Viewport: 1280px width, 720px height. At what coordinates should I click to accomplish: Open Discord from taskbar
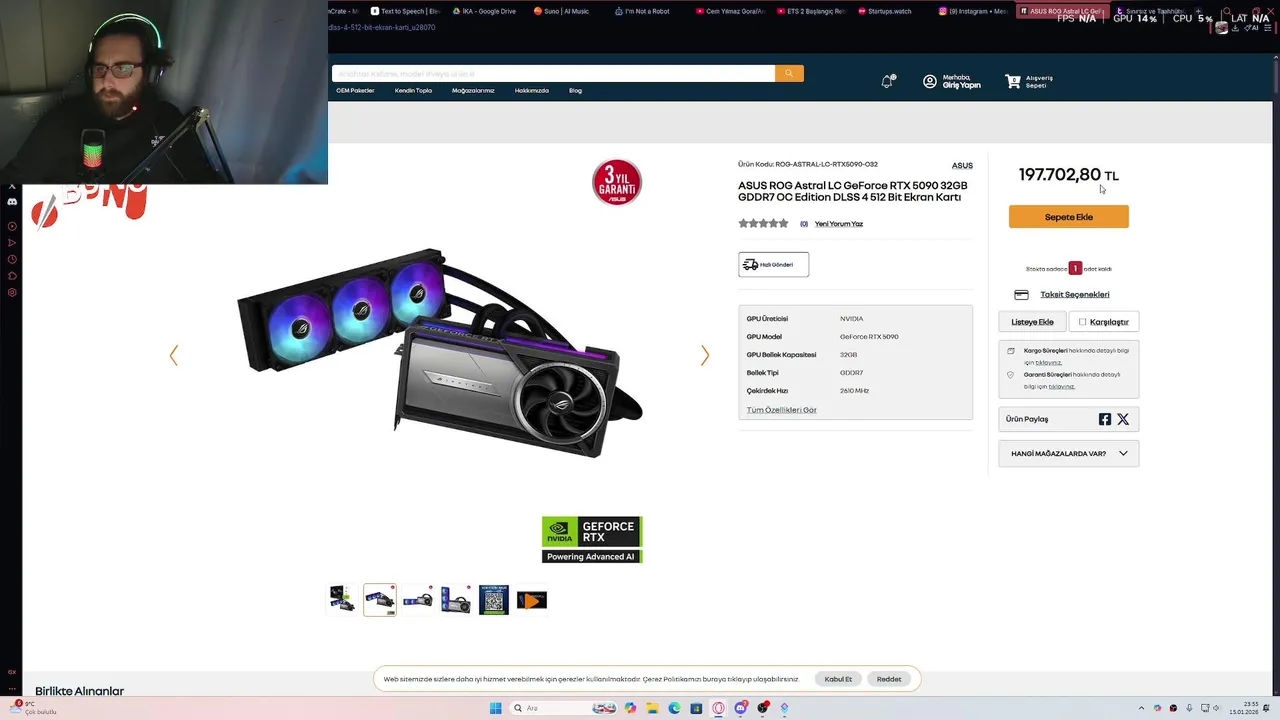pos(740,708)
